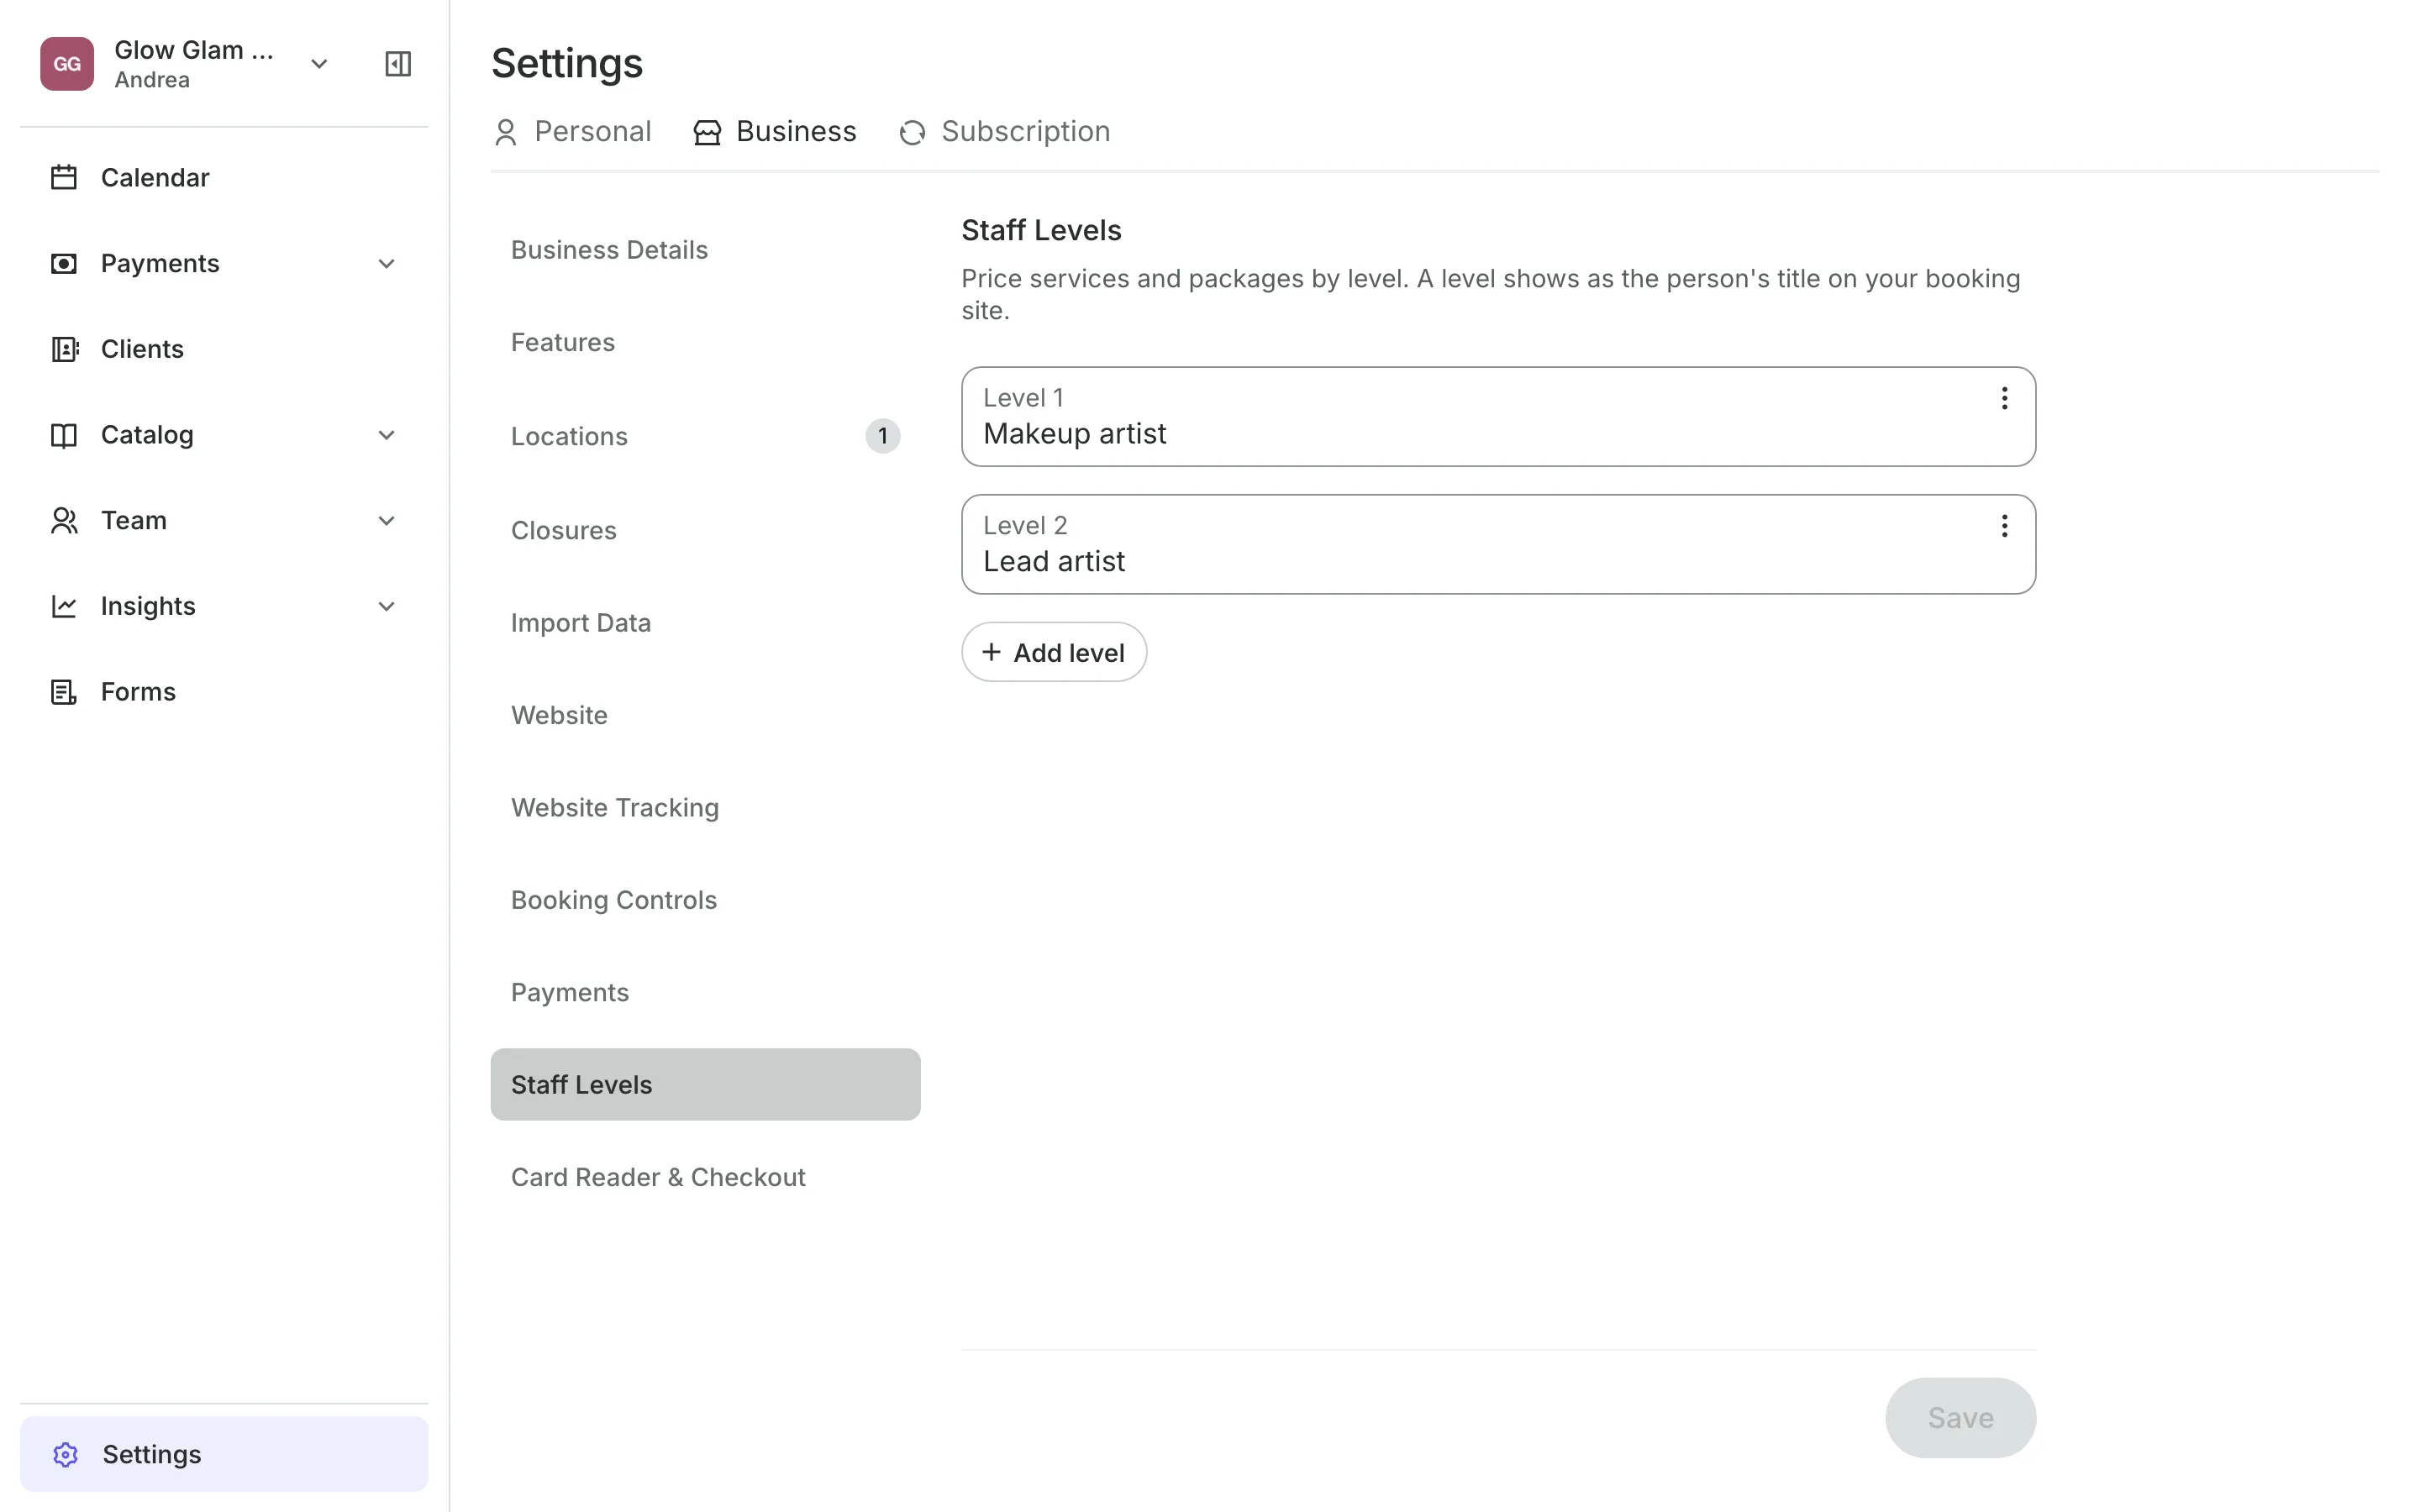This screenshot has height=1512, width=2420.
Task: Click the Save button
Action: pos(1960,1418)
